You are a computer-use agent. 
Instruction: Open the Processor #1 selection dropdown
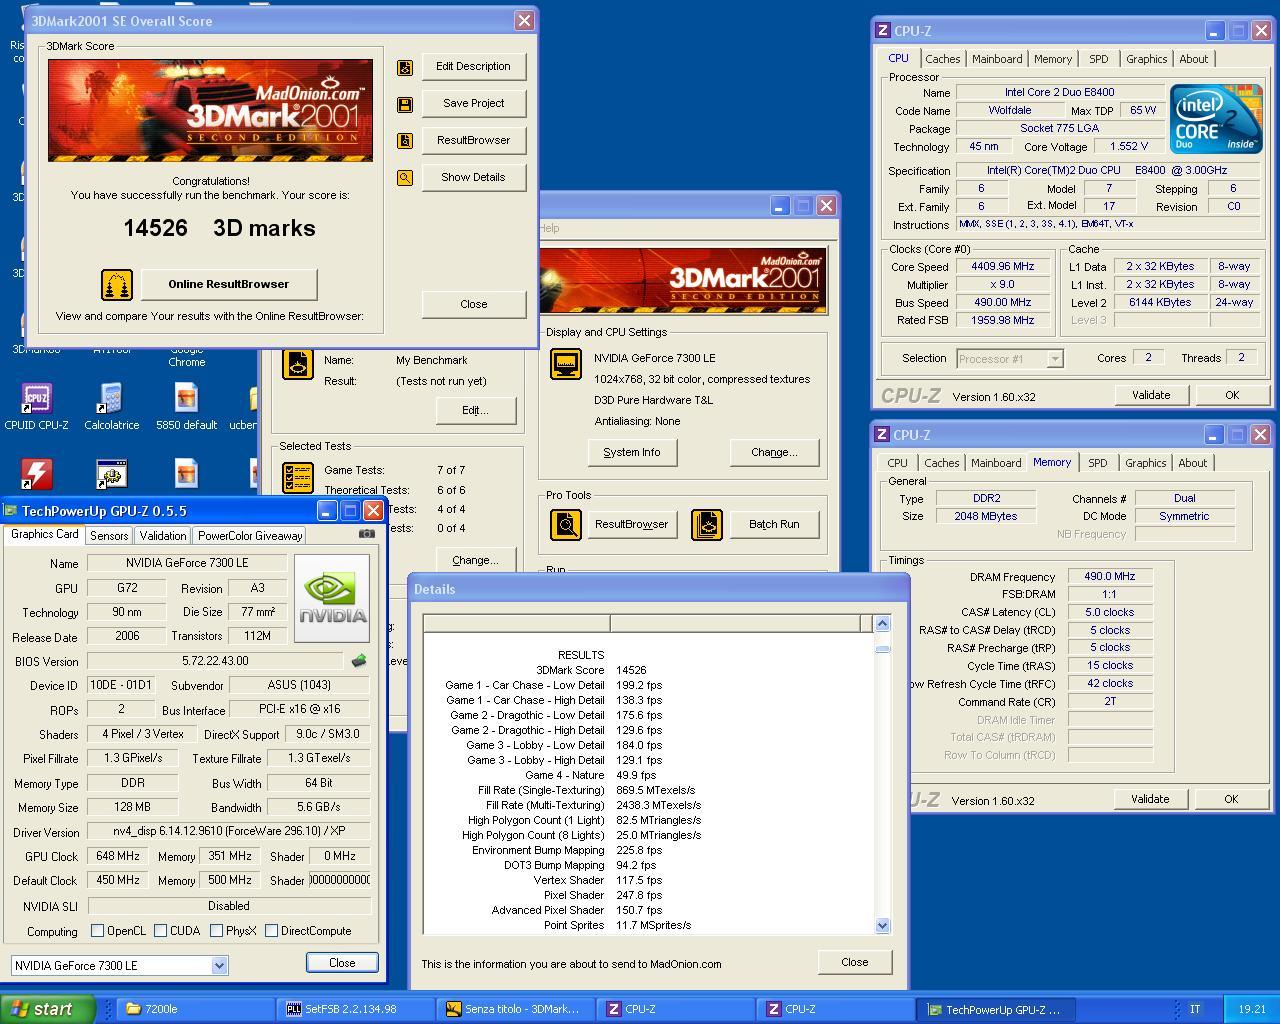tap(1054, 359)
